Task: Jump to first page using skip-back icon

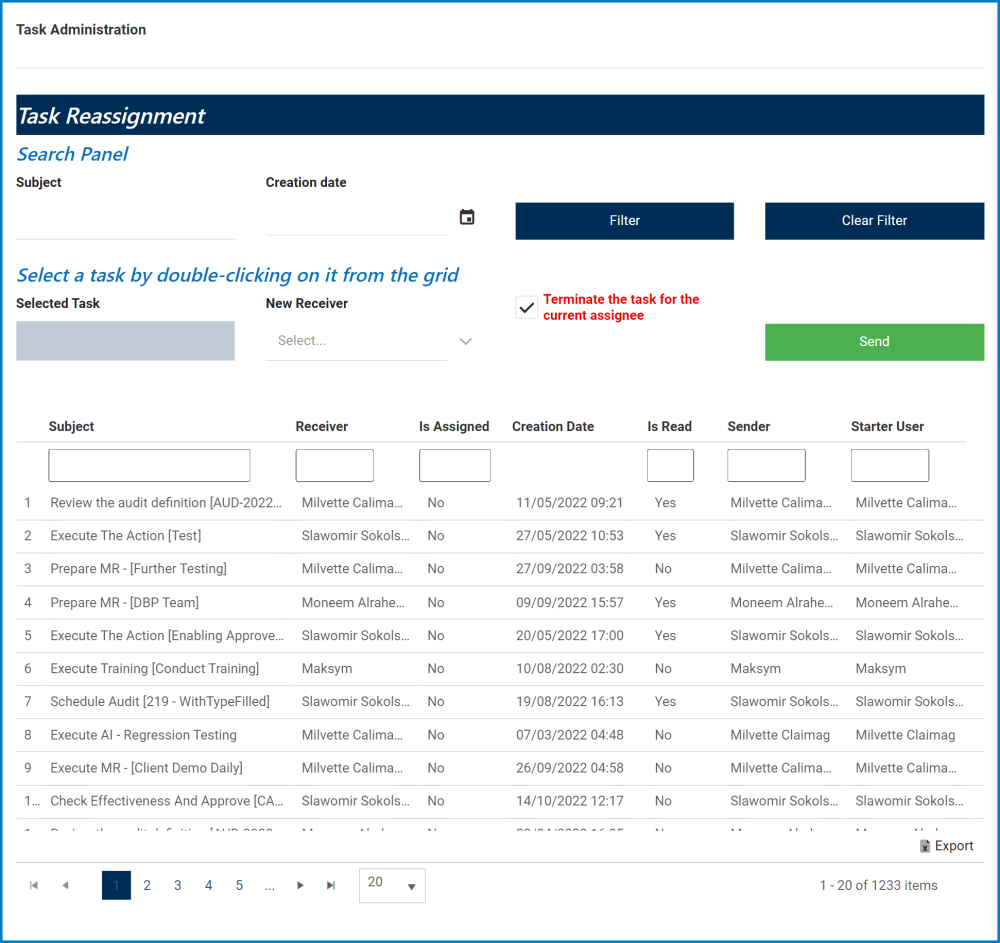Action: tap(33, 885)
